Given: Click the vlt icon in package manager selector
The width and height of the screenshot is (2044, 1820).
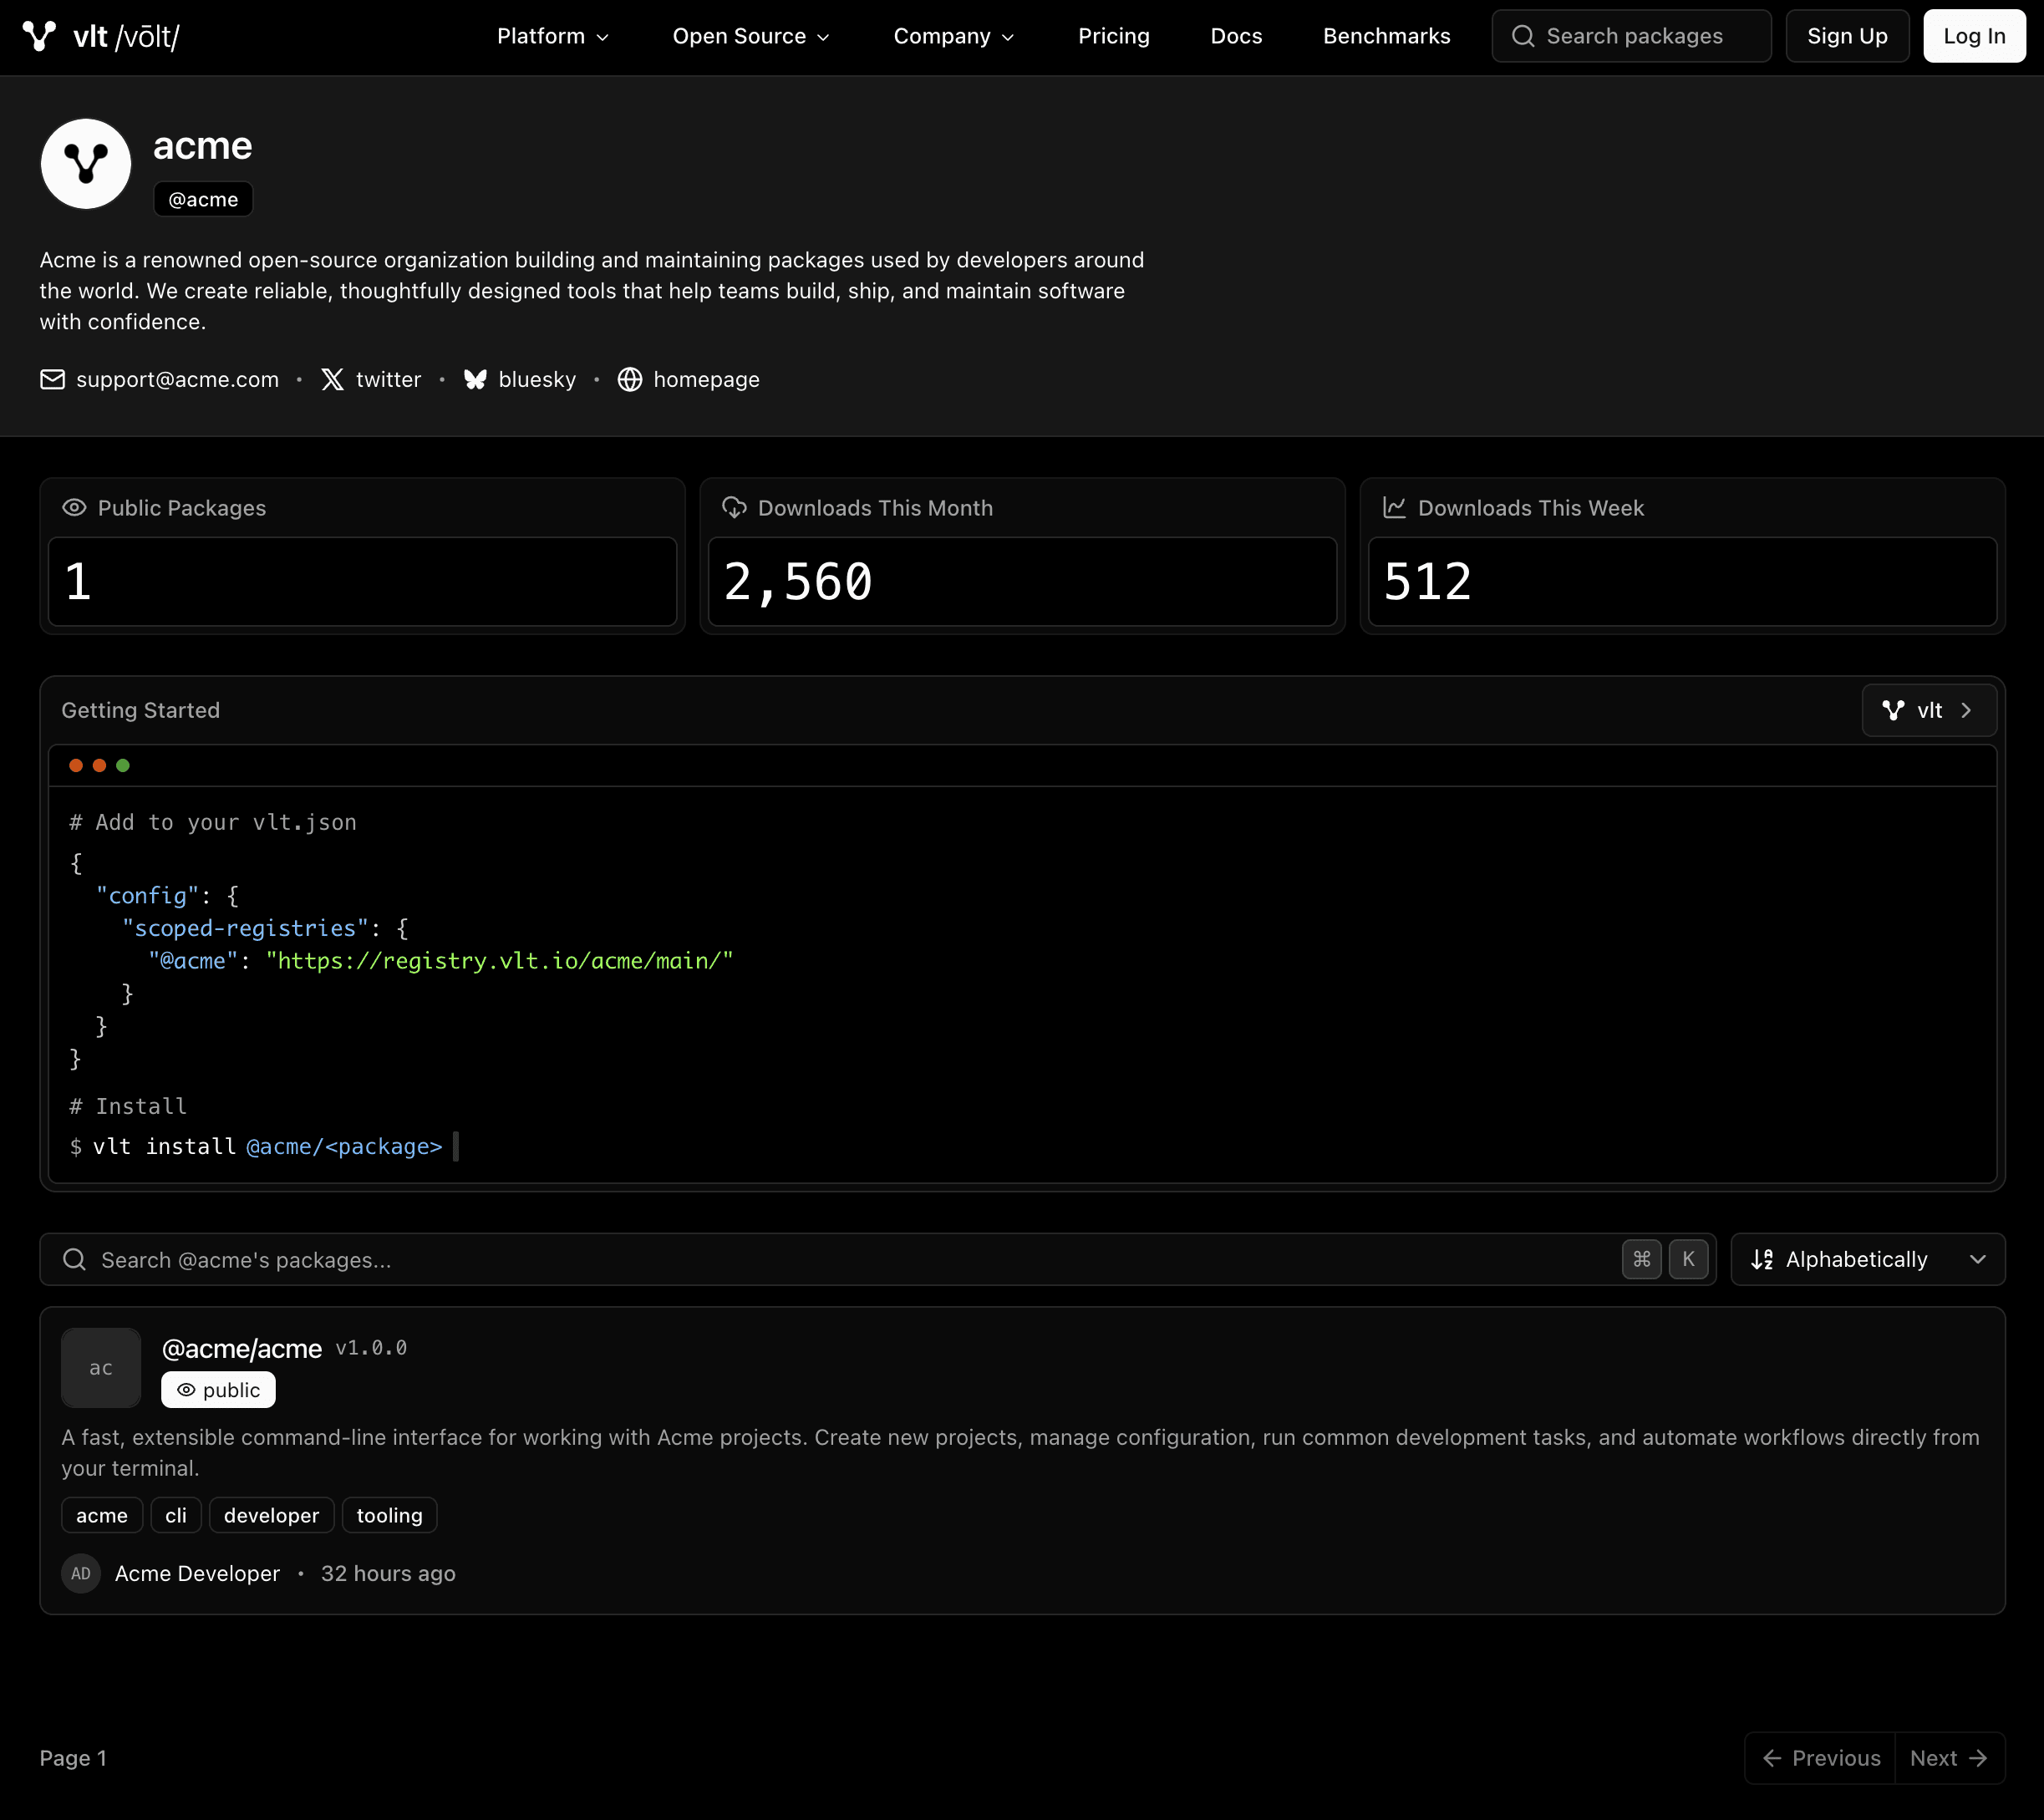Looking at the screenshot, I should click(x=1893, y=710).
